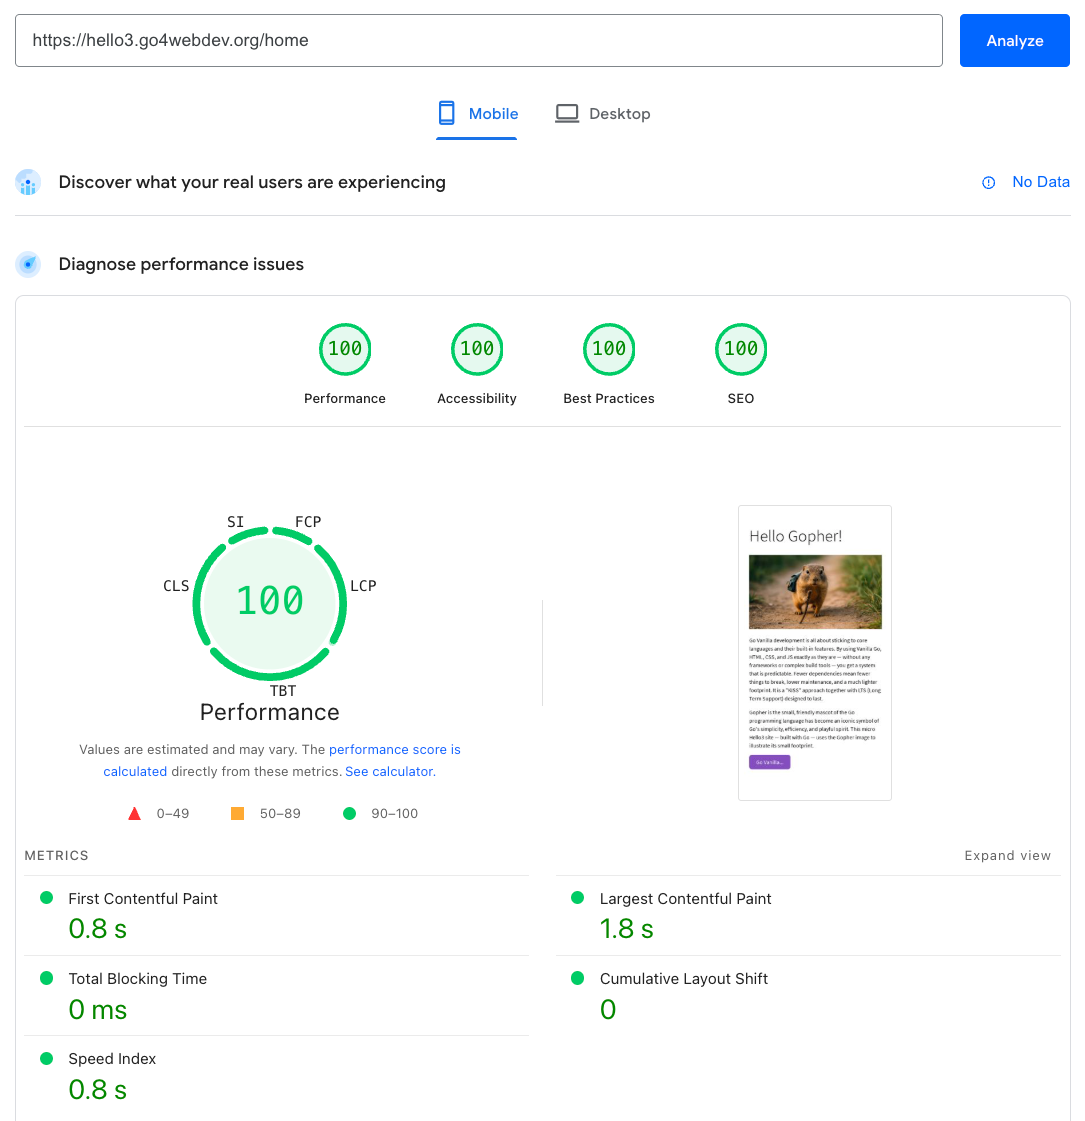Click the METRICS section heading
Image resolution: width=1085 pixels, height=1121 pixels.
(56, 856)
